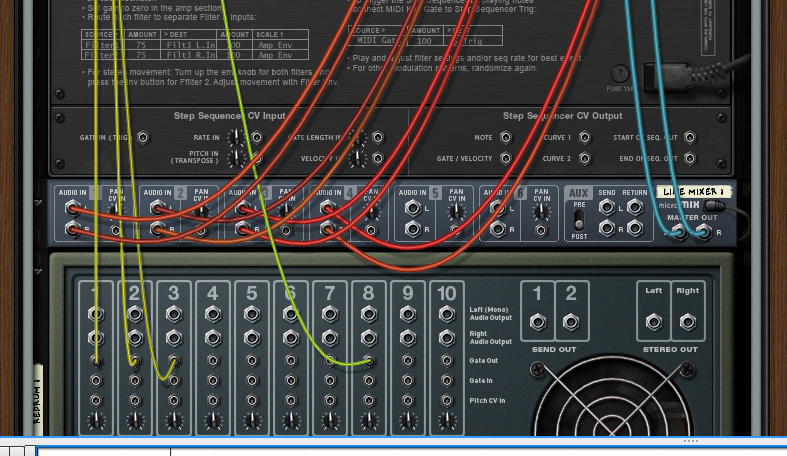Click the Curve 2 CV output jack

click(584, 159)
